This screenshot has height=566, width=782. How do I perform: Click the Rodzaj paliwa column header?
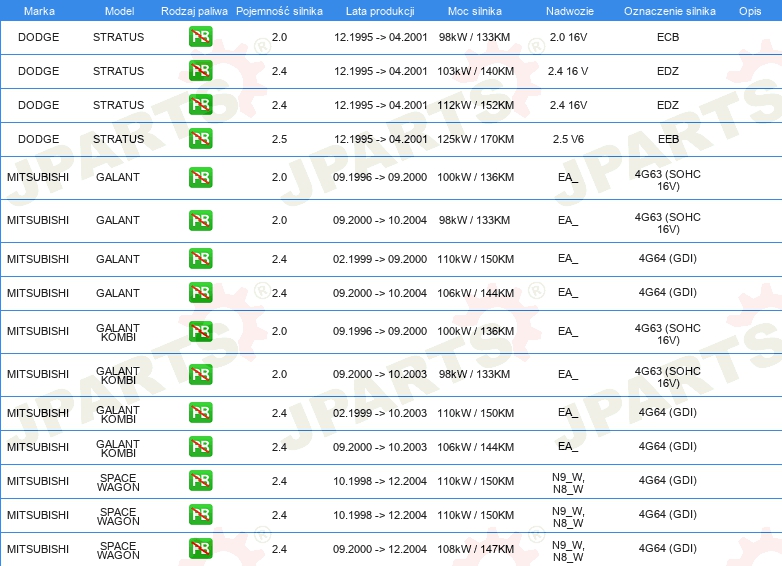pos(194,10)
